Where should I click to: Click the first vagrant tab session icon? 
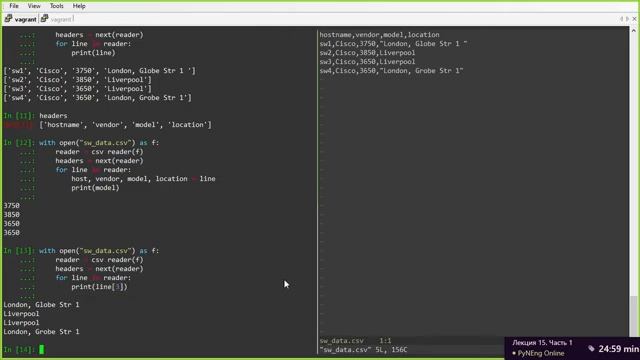8,18
